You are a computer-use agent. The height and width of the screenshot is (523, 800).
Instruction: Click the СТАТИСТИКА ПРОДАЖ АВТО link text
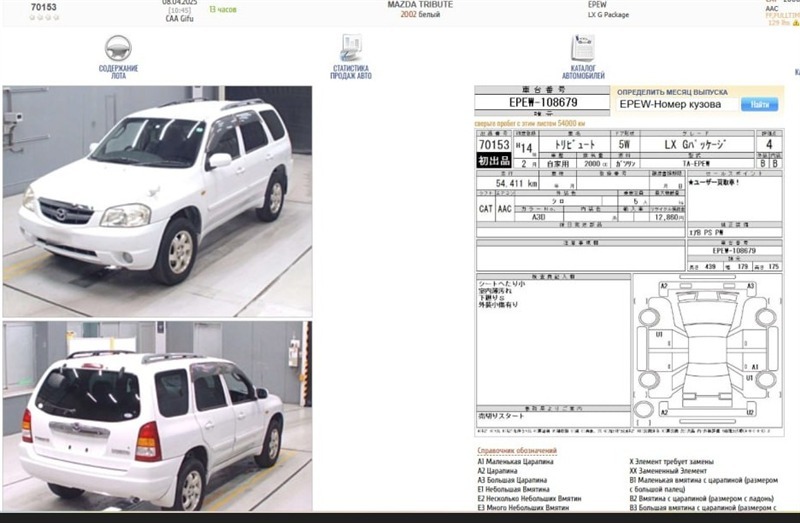click(351, 72)
